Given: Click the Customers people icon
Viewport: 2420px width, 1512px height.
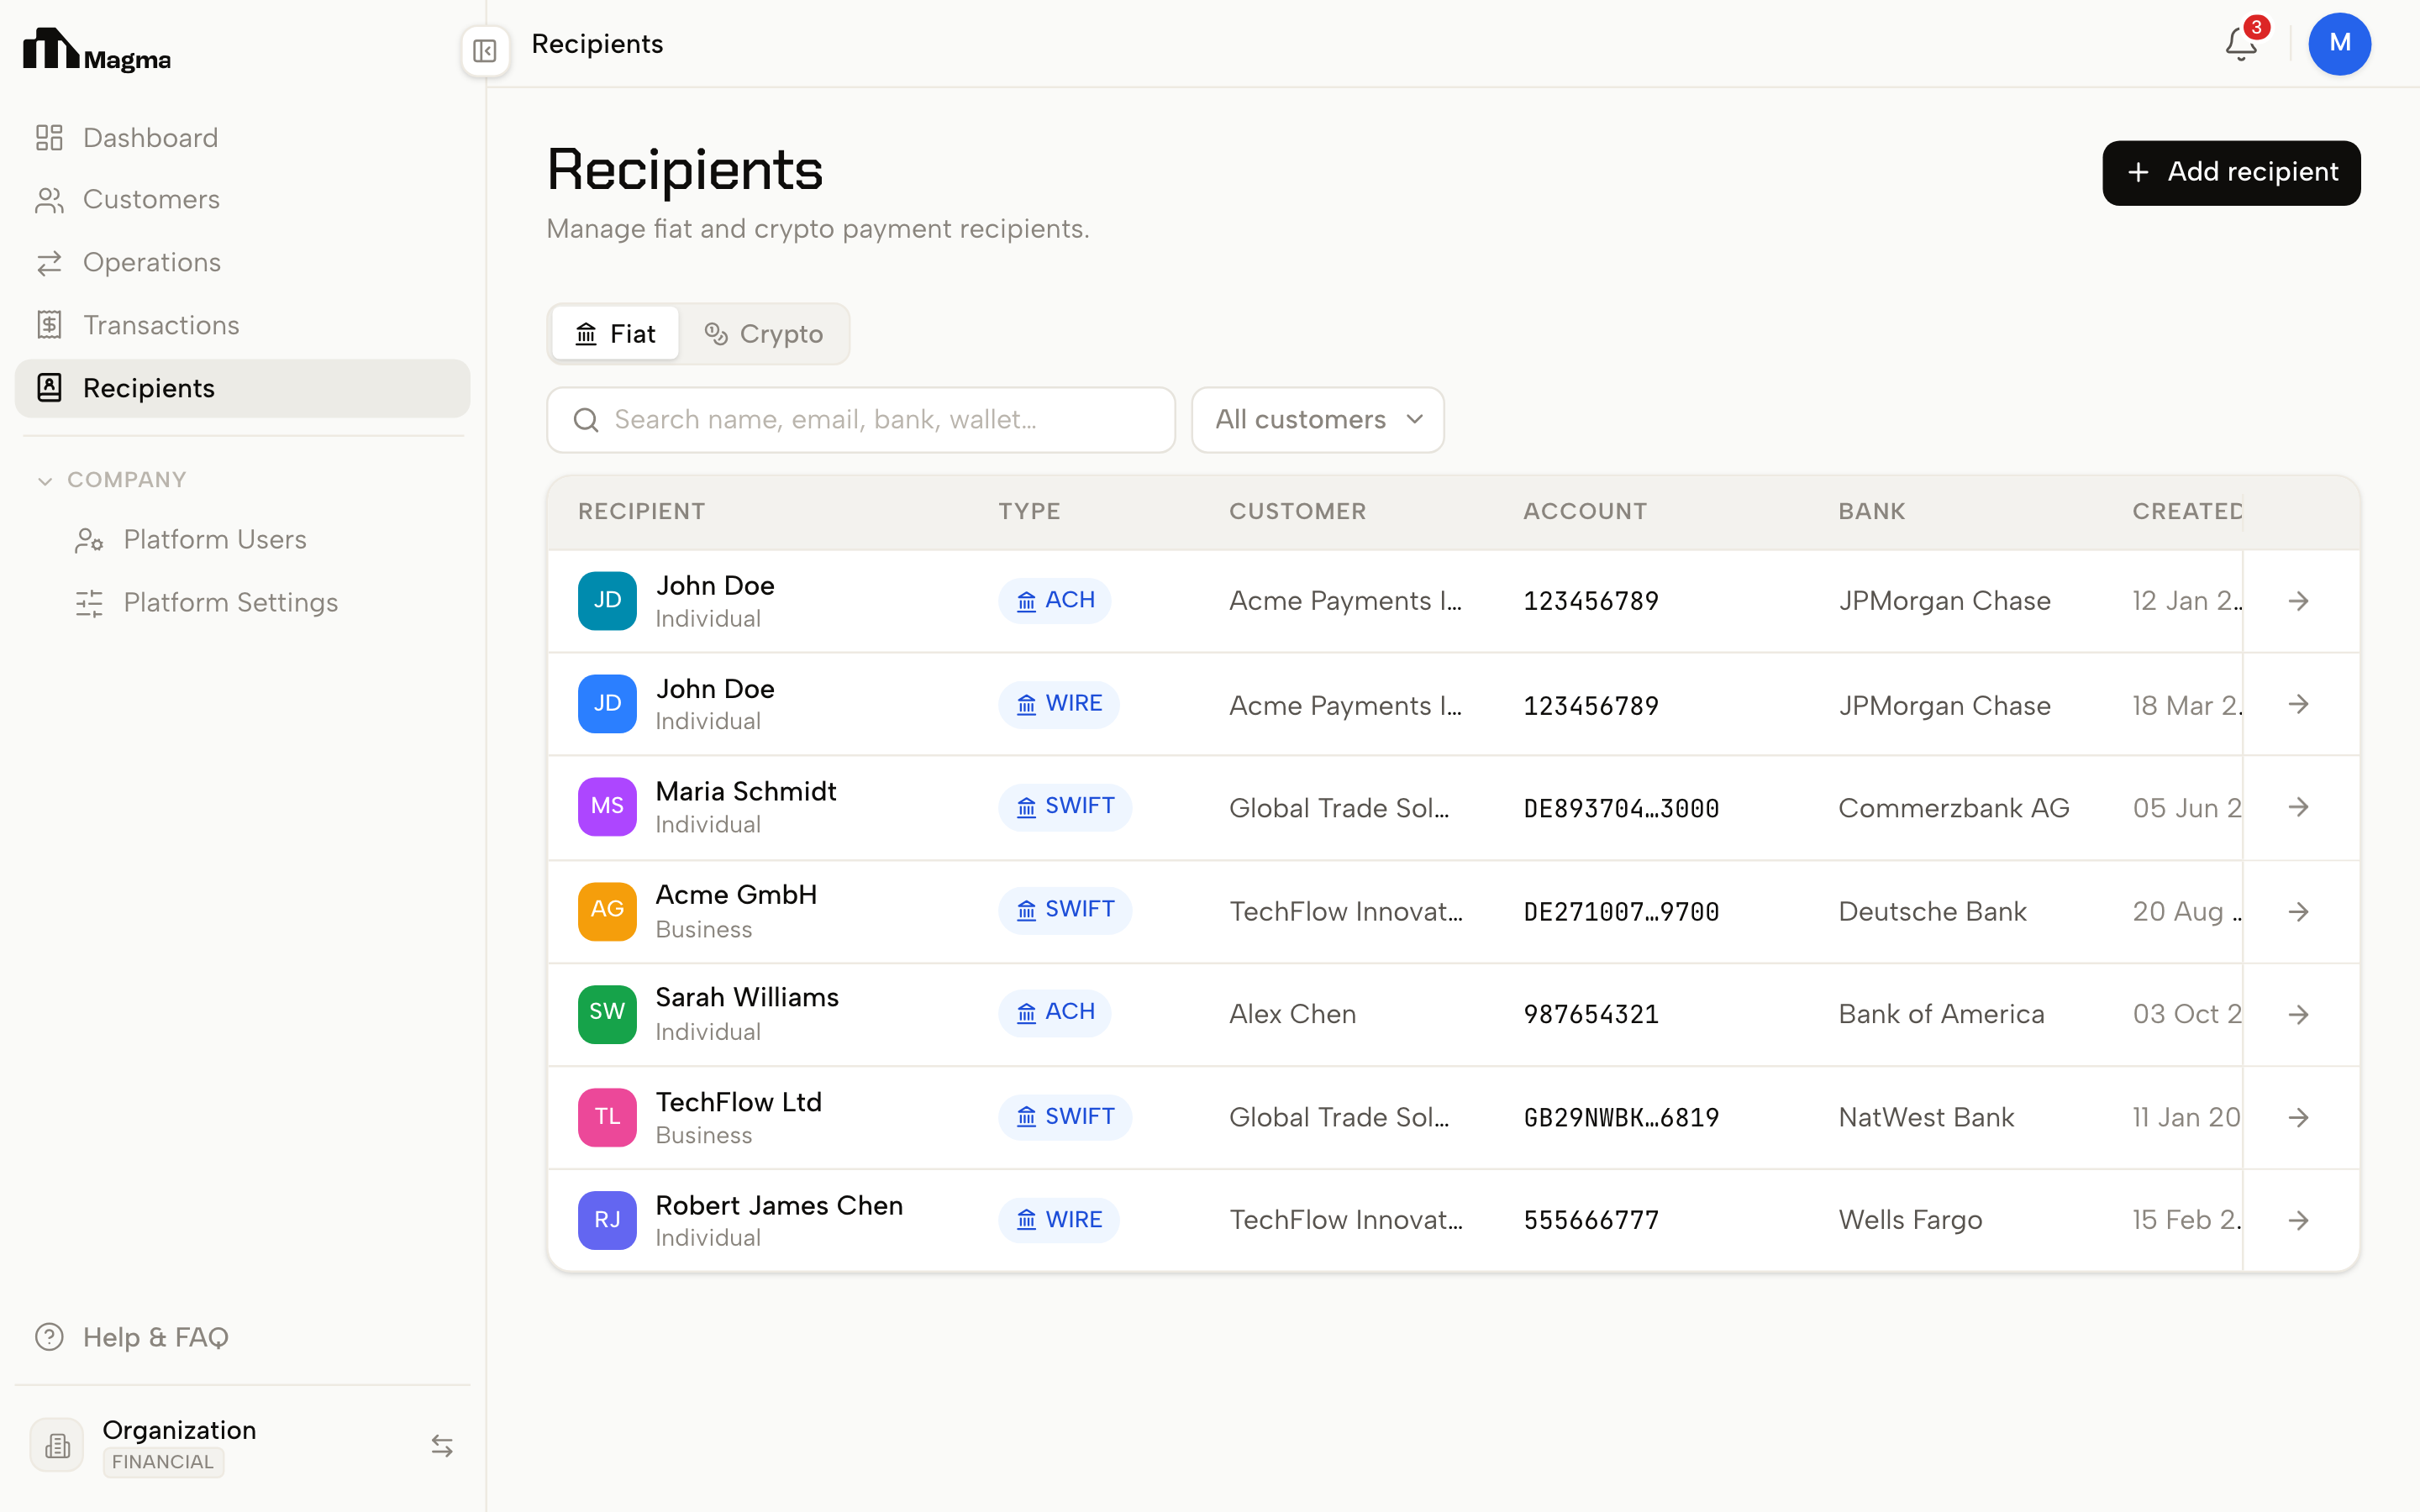Looking at the screenshot, I should (49, 200).
